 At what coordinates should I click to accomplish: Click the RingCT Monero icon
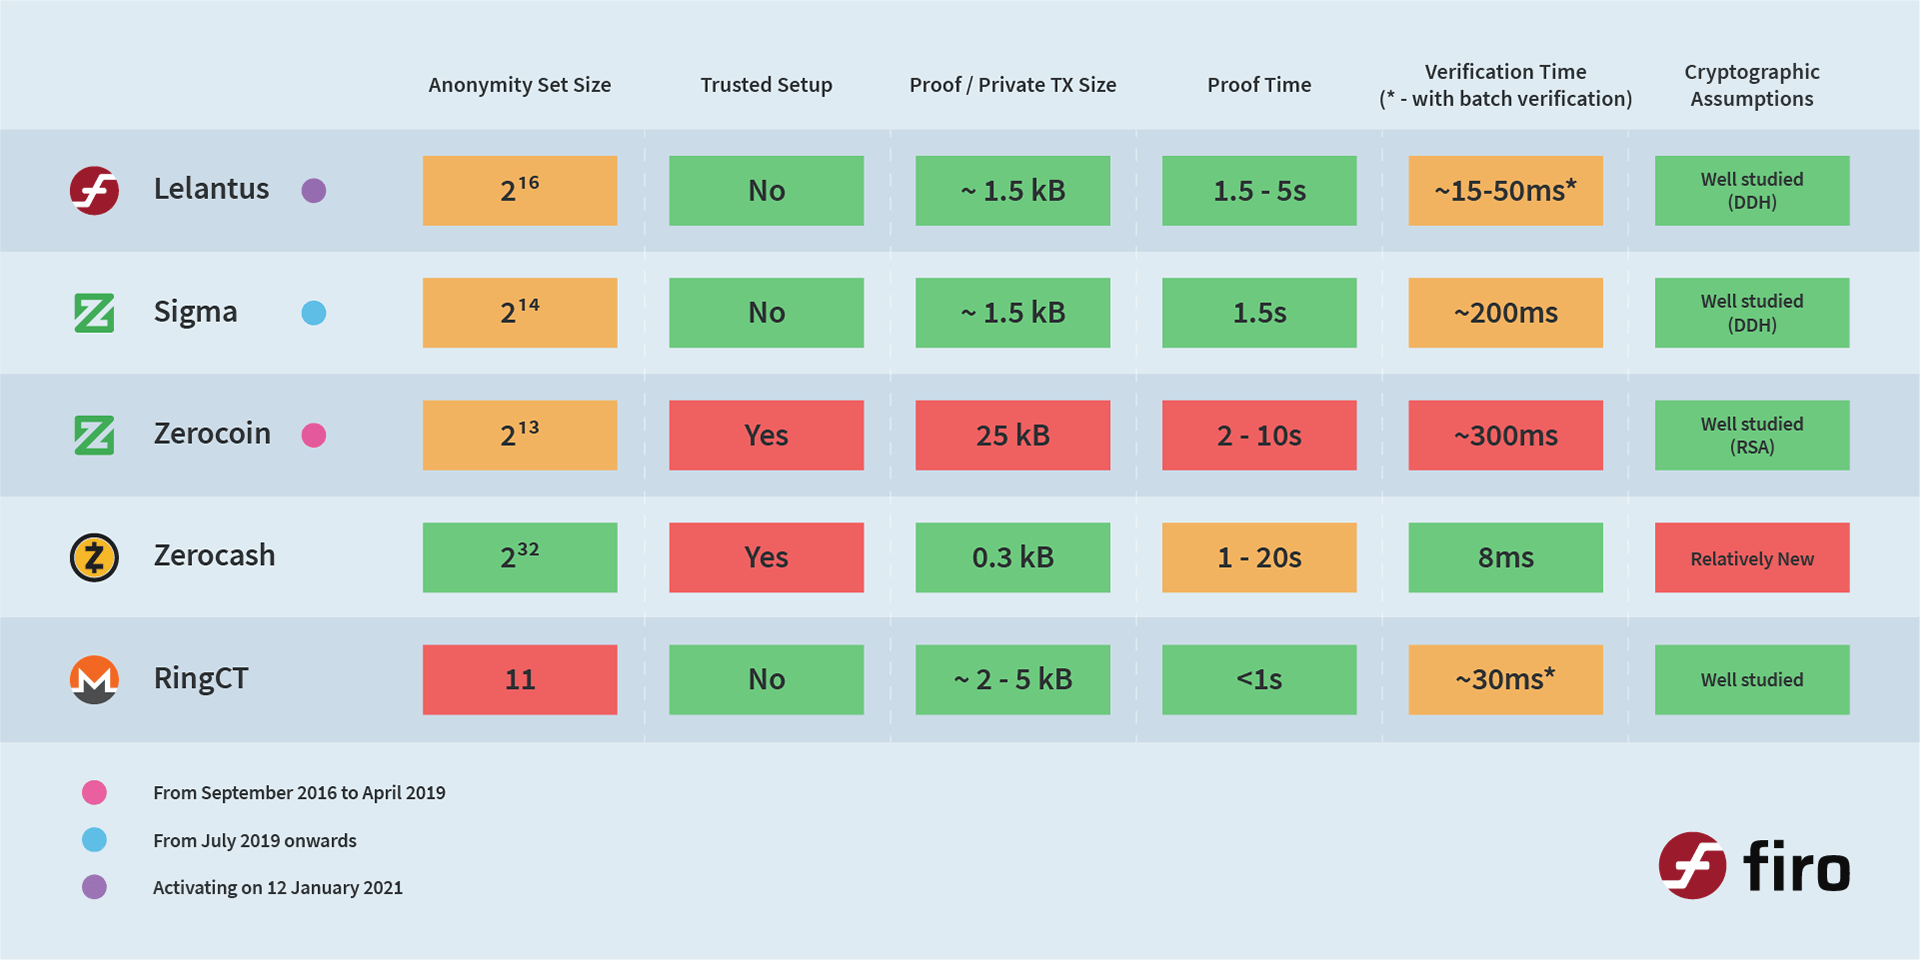(94, 679)
